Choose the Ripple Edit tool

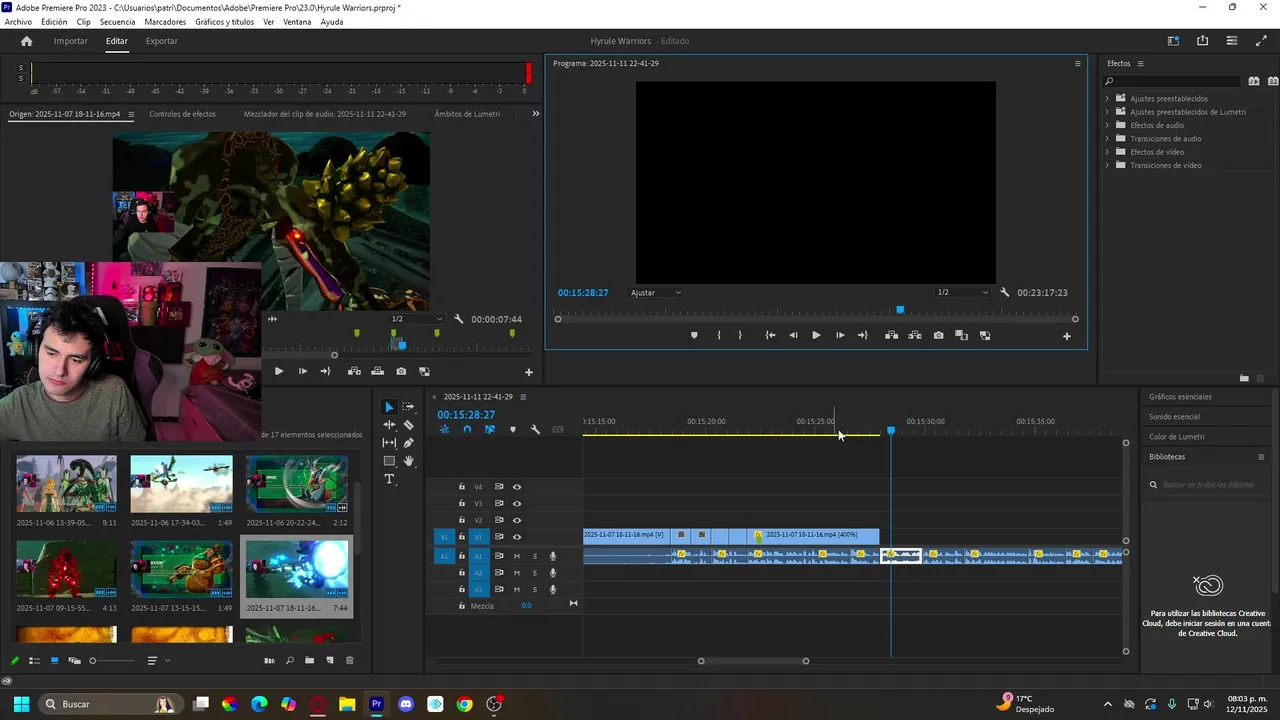point(389,425)
